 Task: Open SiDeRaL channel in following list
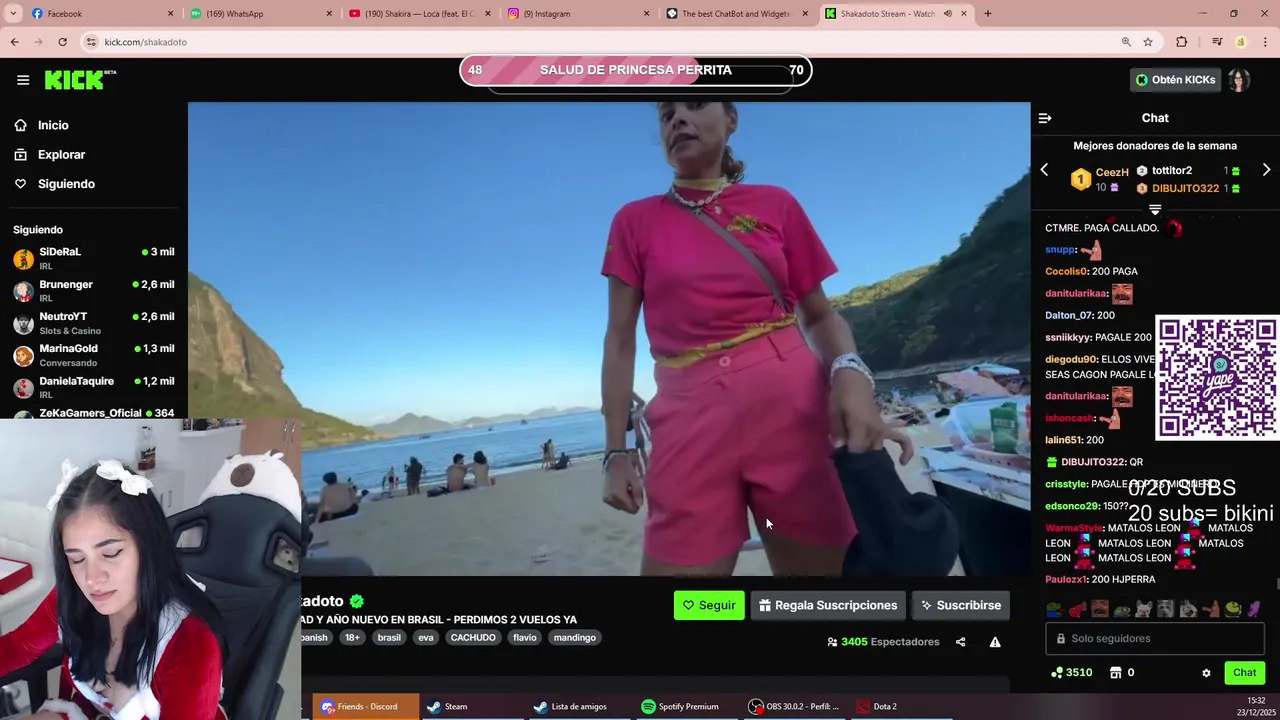[94, 258]
